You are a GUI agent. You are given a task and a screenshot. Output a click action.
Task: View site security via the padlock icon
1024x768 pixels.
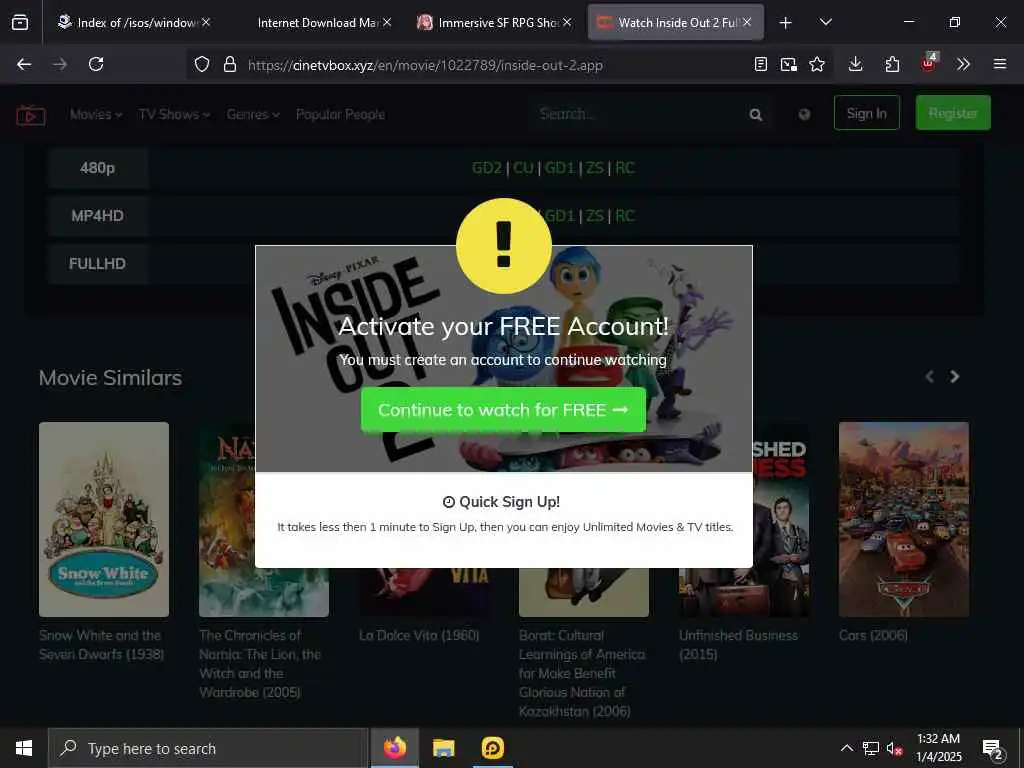229,64
